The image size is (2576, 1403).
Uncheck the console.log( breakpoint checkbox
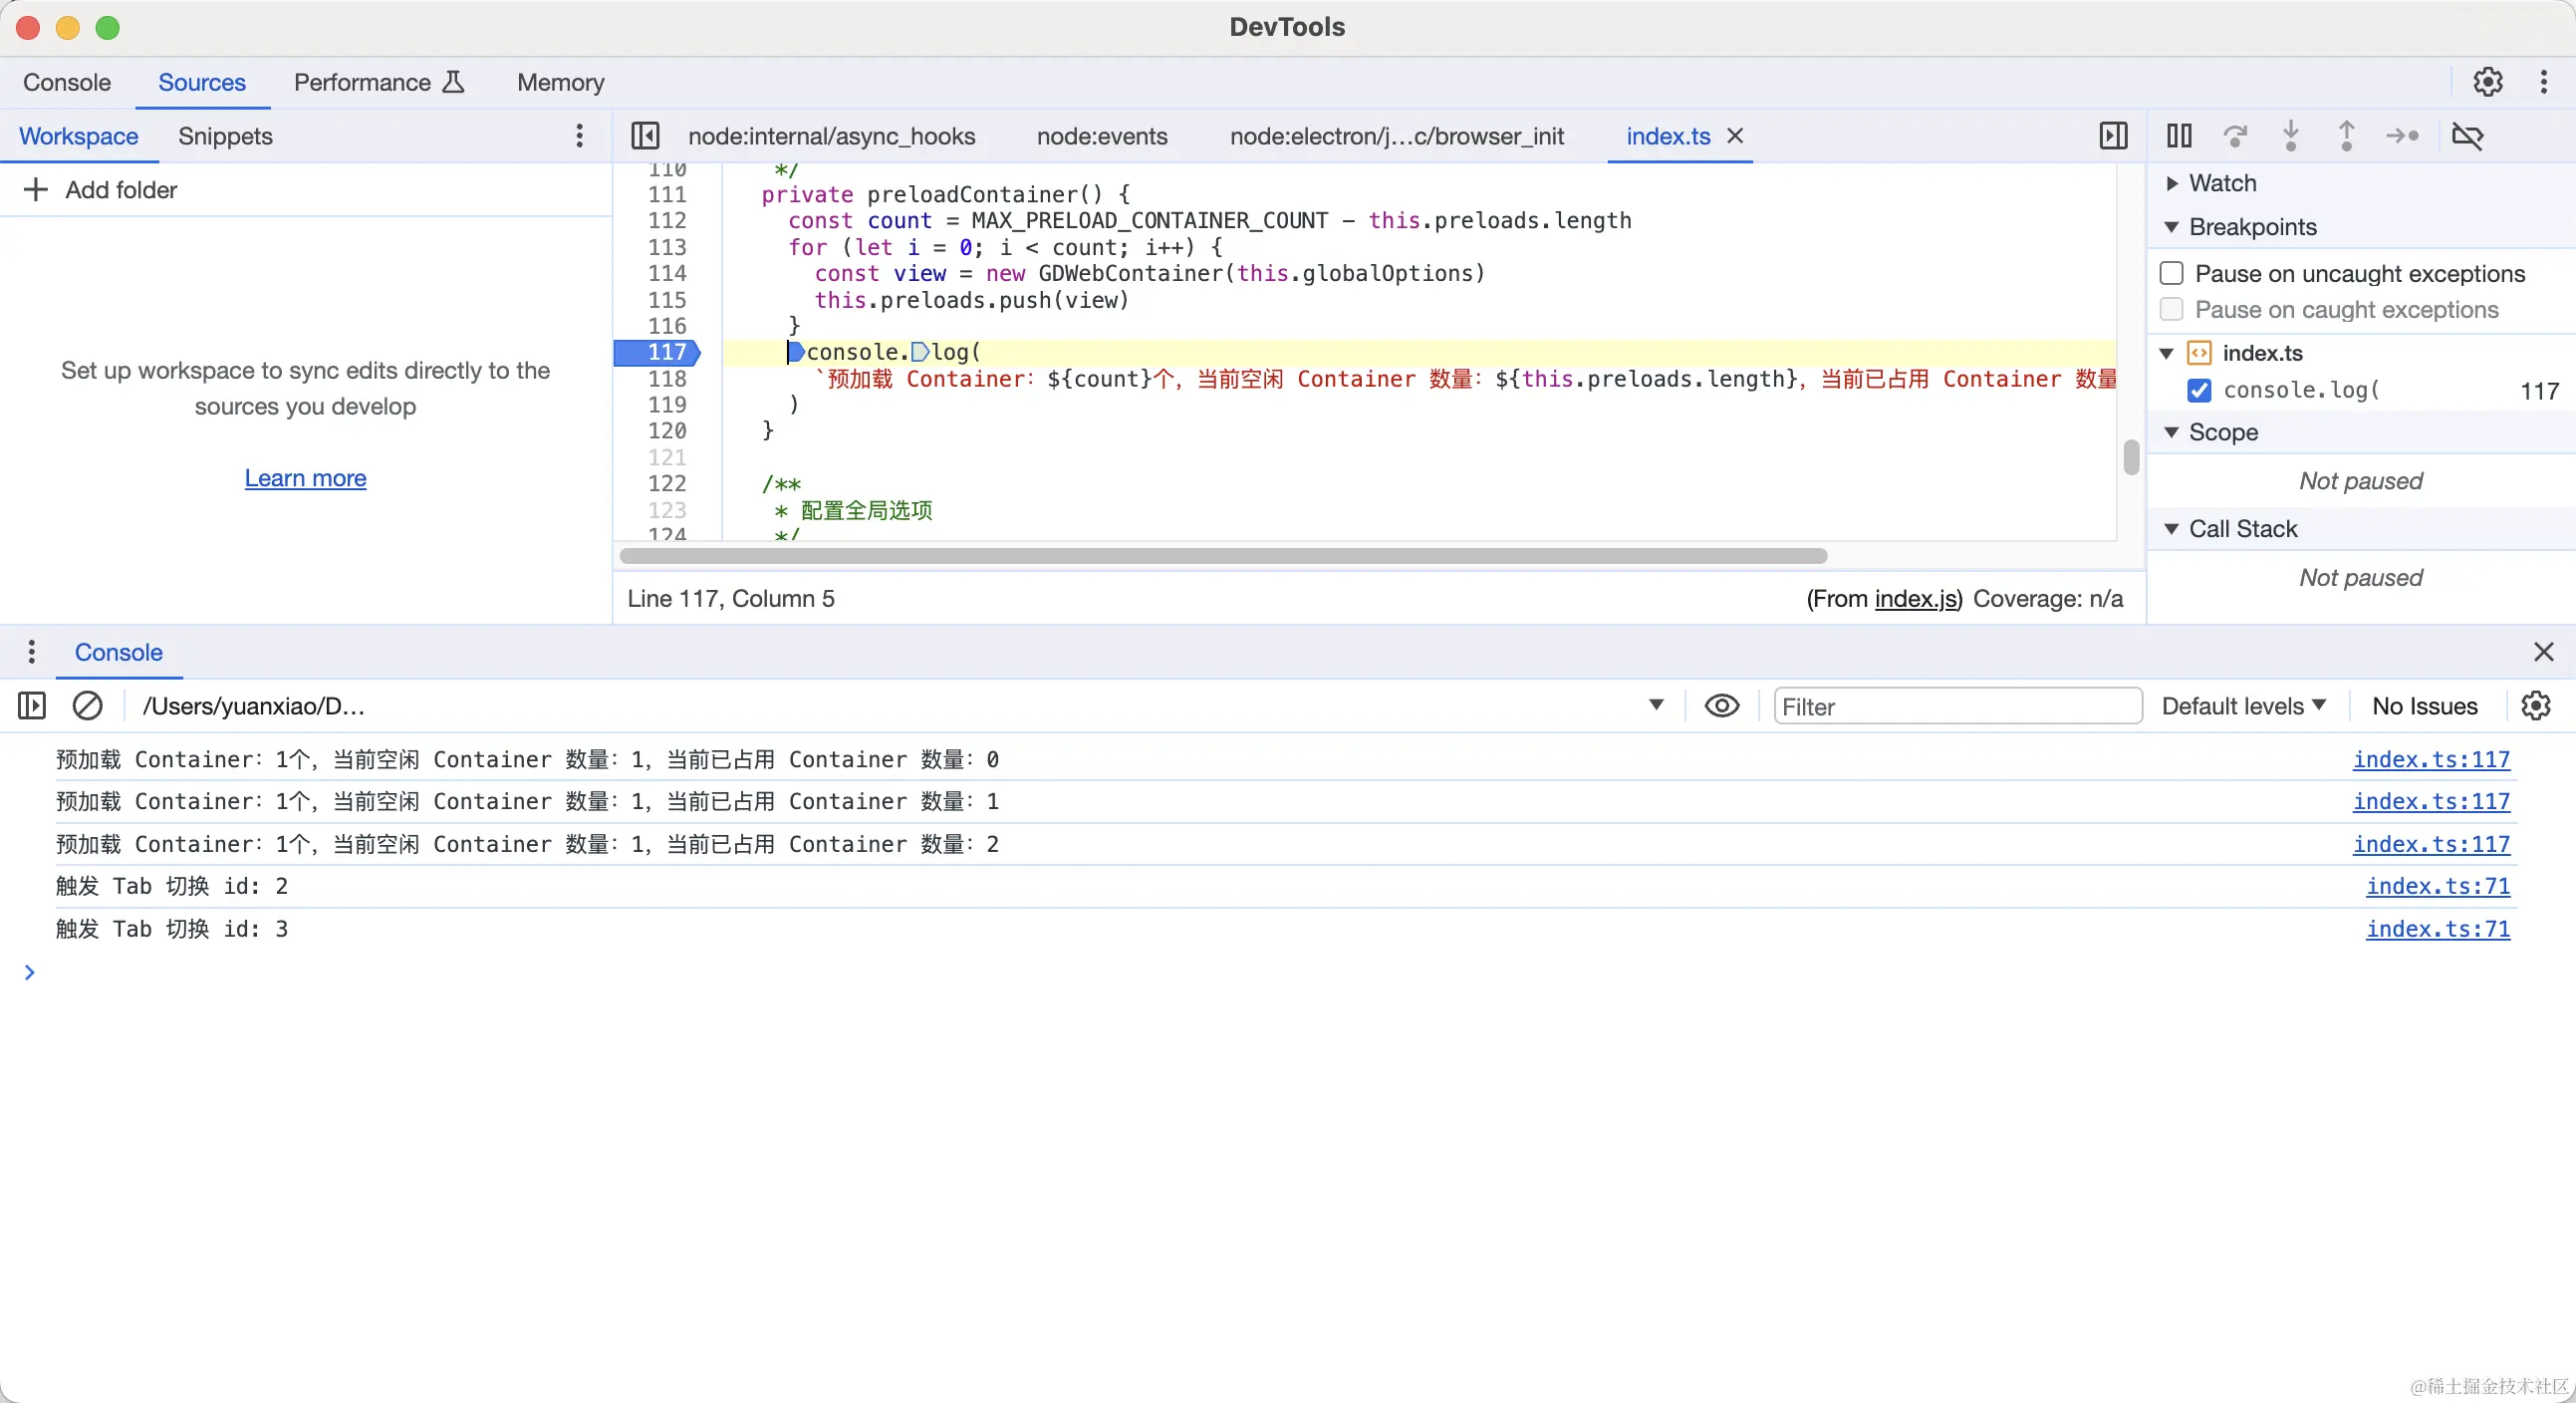pyautogui.click(x=2199, y=390)
